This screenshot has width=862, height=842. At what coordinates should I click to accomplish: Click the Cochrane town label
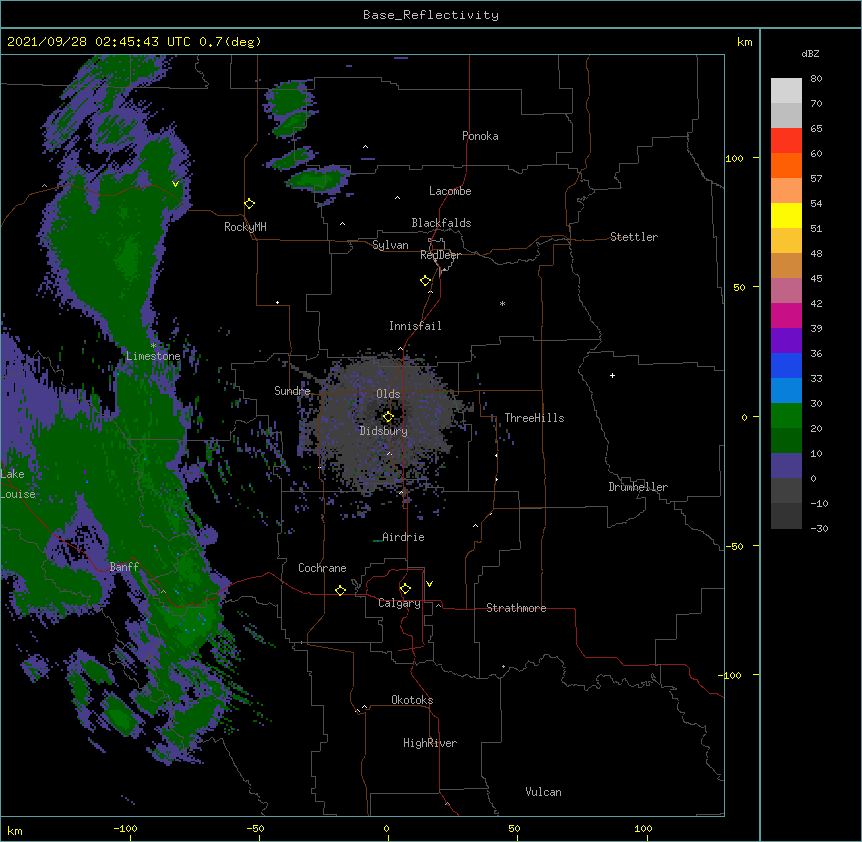[x=322, y=568]
